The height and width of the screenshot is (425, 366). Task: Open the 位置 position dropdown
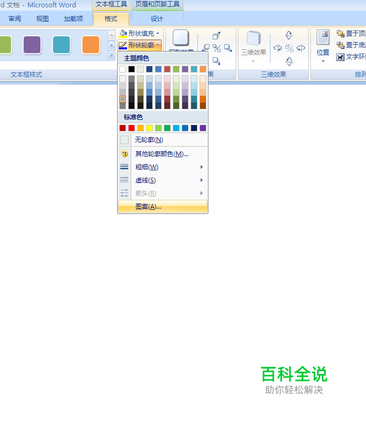tap(323, 46)
